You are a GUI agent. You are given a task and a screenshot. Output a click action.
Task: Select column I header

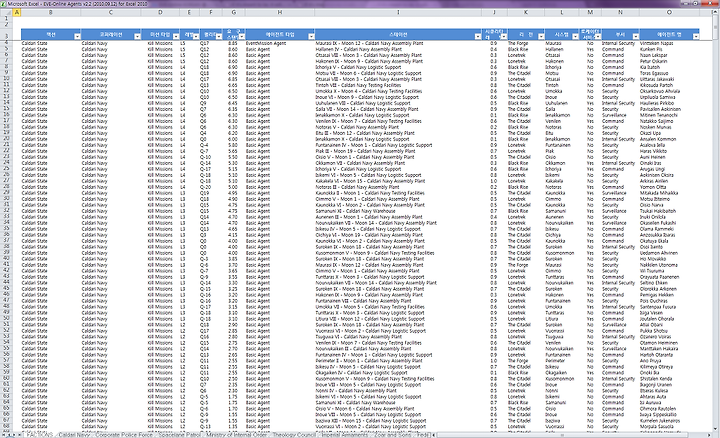(x=398, y=12)
